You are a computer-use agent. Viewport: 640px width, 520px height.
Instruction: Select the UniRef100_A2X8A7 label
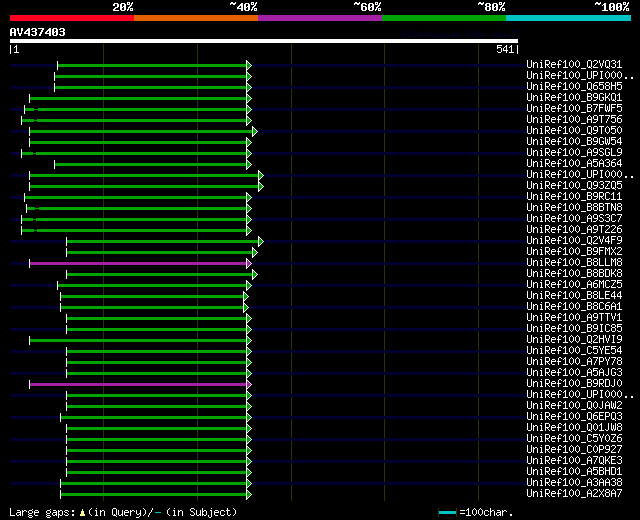tap(574, 494)
